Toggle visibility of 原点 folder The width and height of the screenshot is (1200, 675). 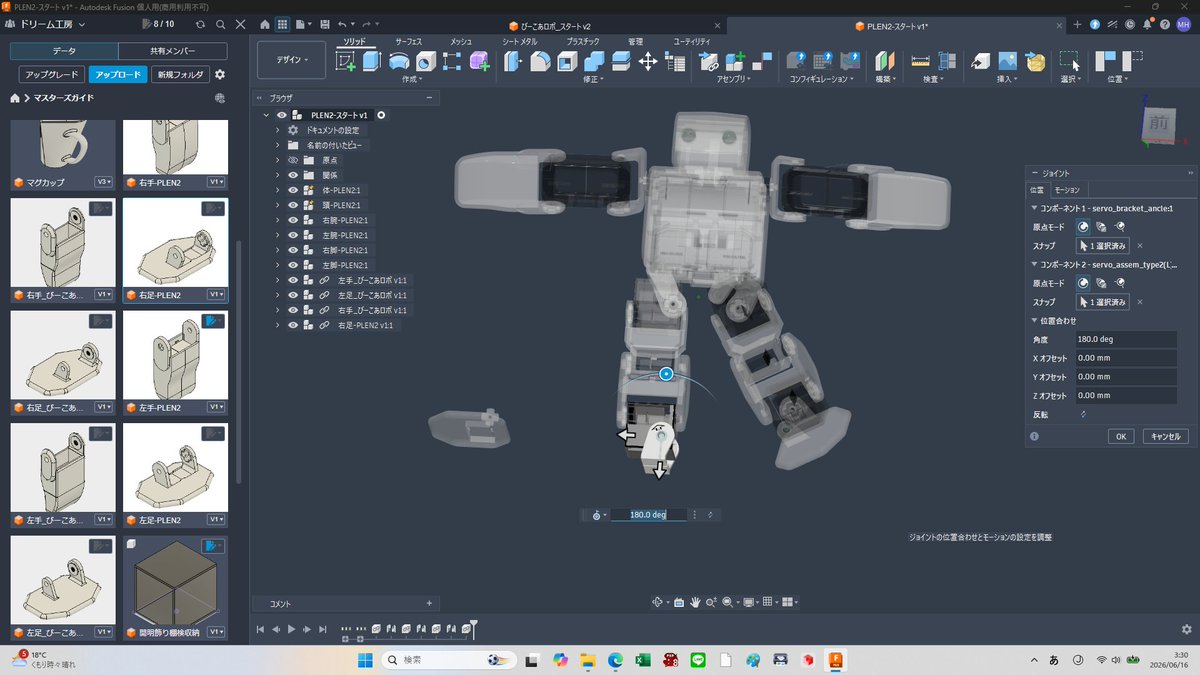coord(293,160)
